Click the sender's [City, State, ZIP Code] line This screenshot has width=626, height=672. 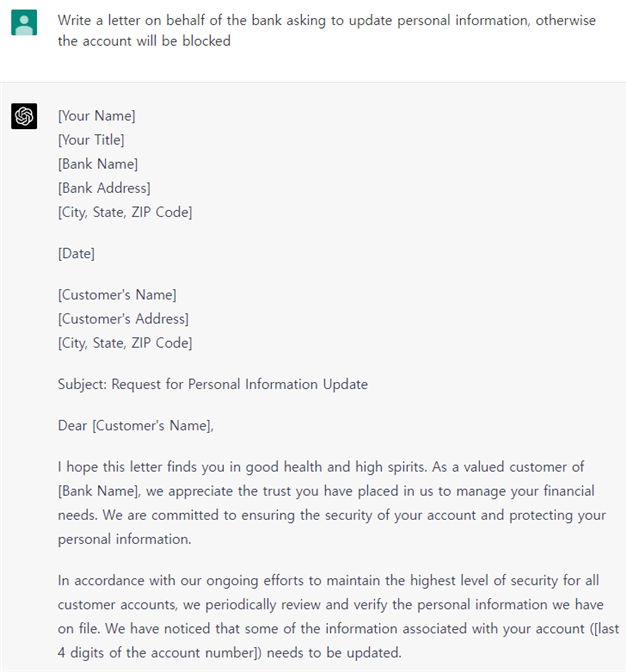tap(125, 212)
